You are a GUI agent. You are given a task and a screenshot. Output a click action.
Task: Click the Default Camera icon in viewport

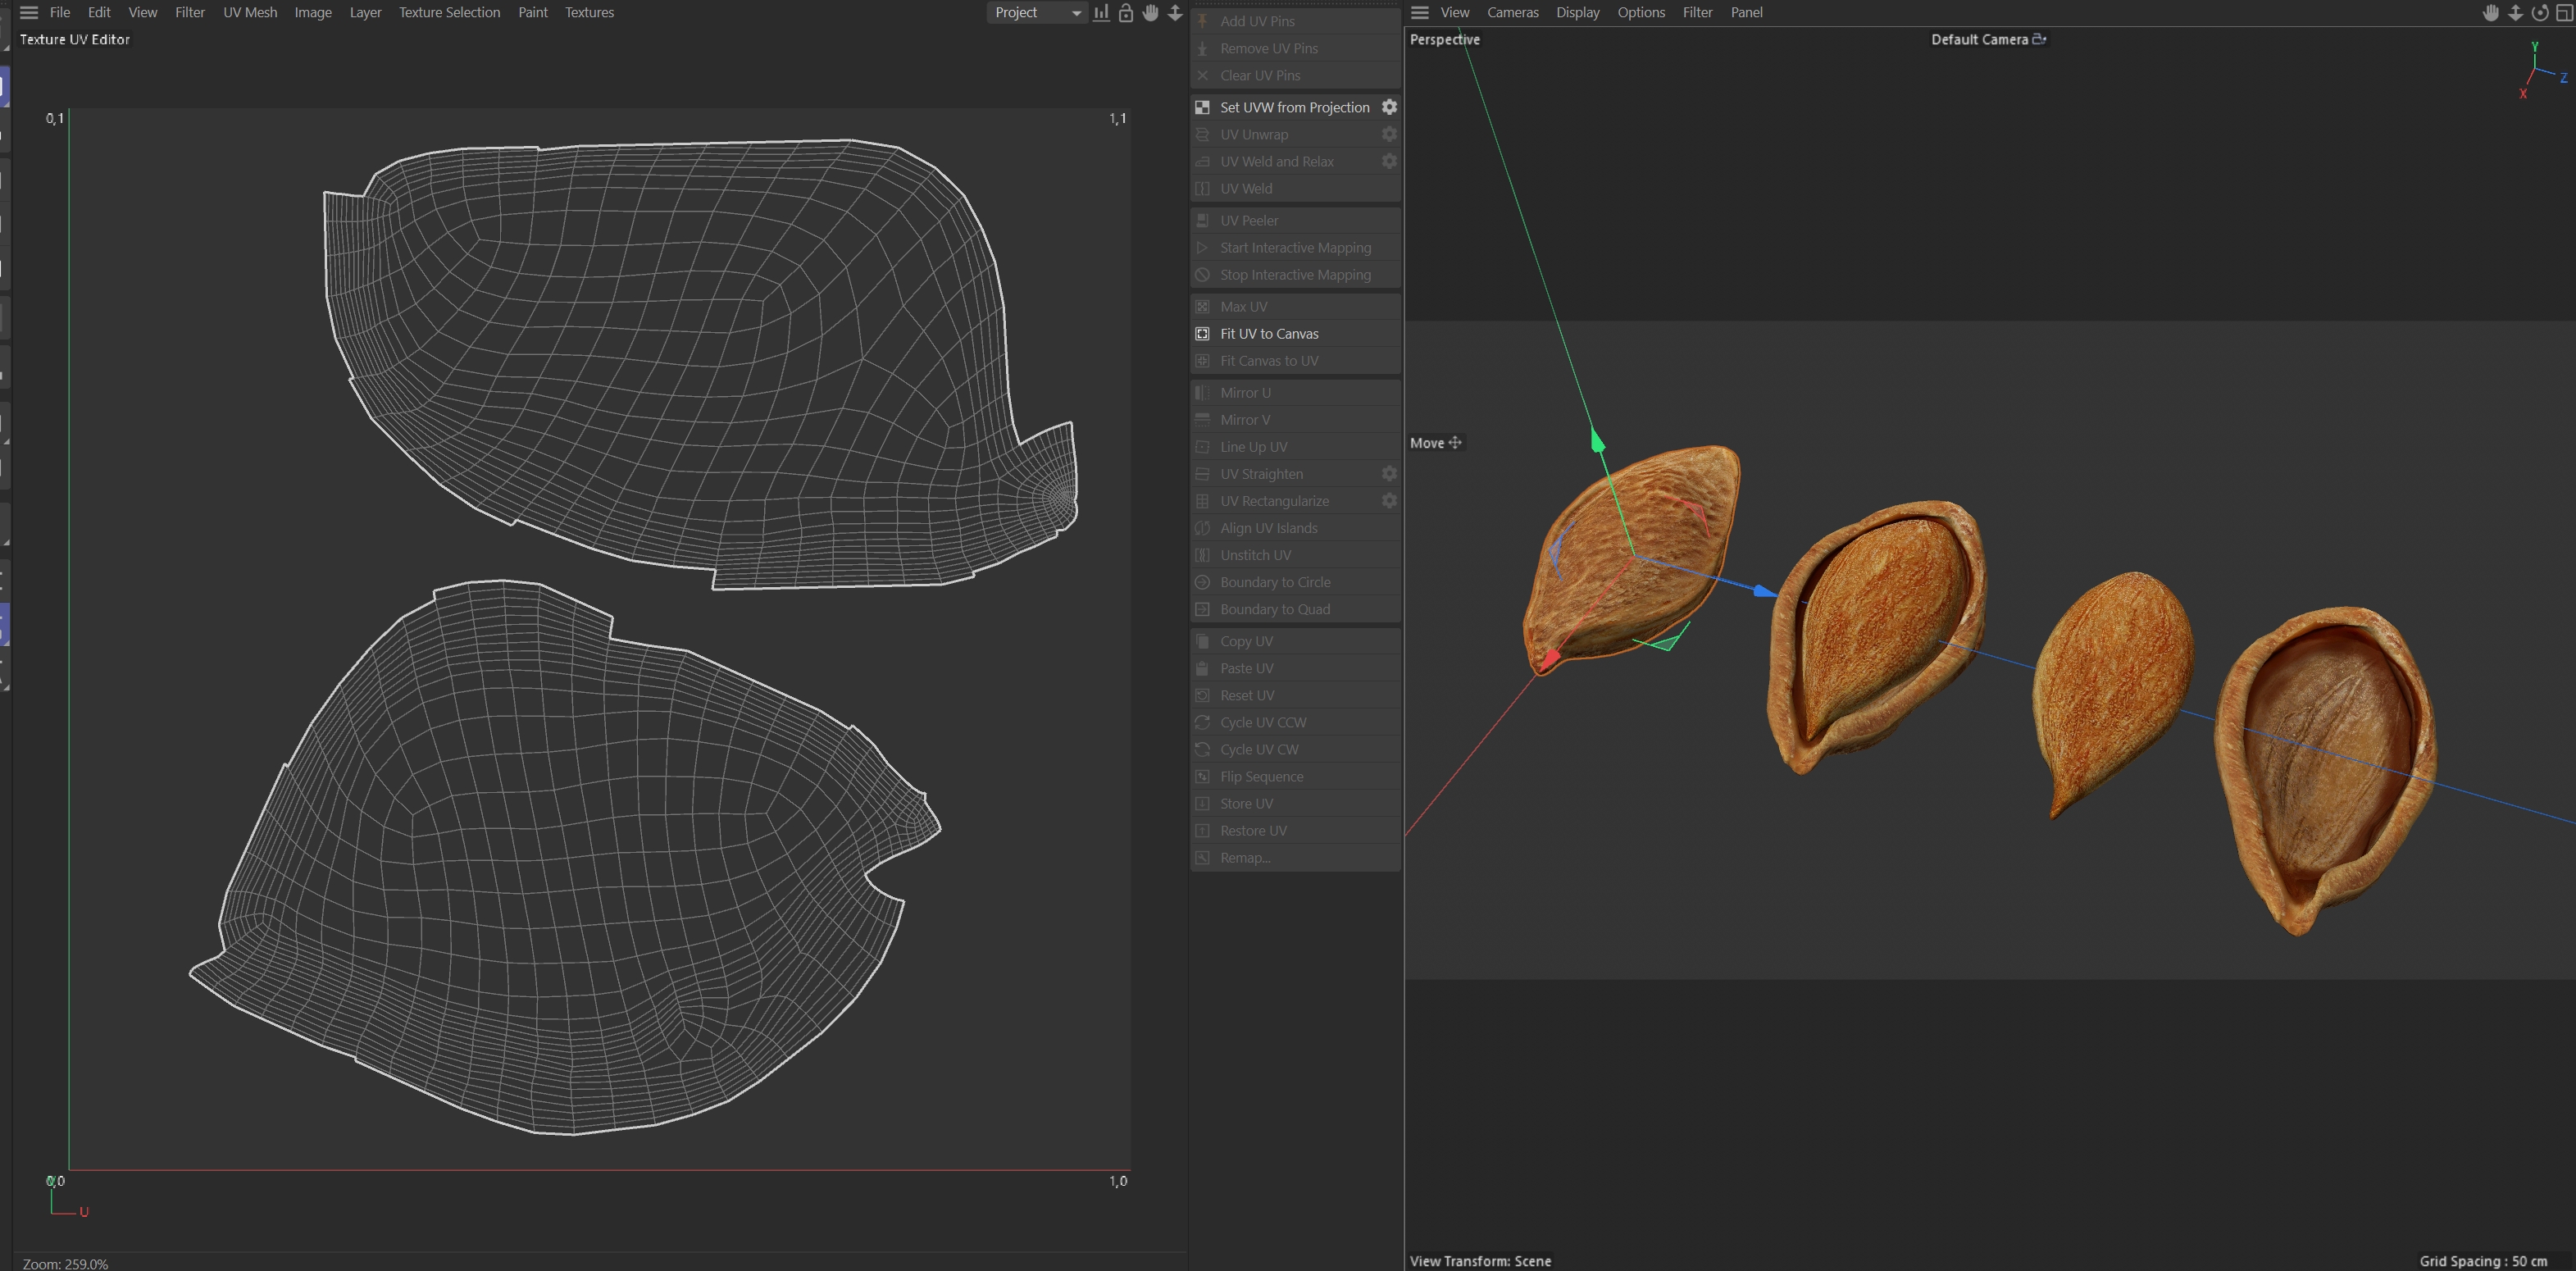[x=2039, y=39]
